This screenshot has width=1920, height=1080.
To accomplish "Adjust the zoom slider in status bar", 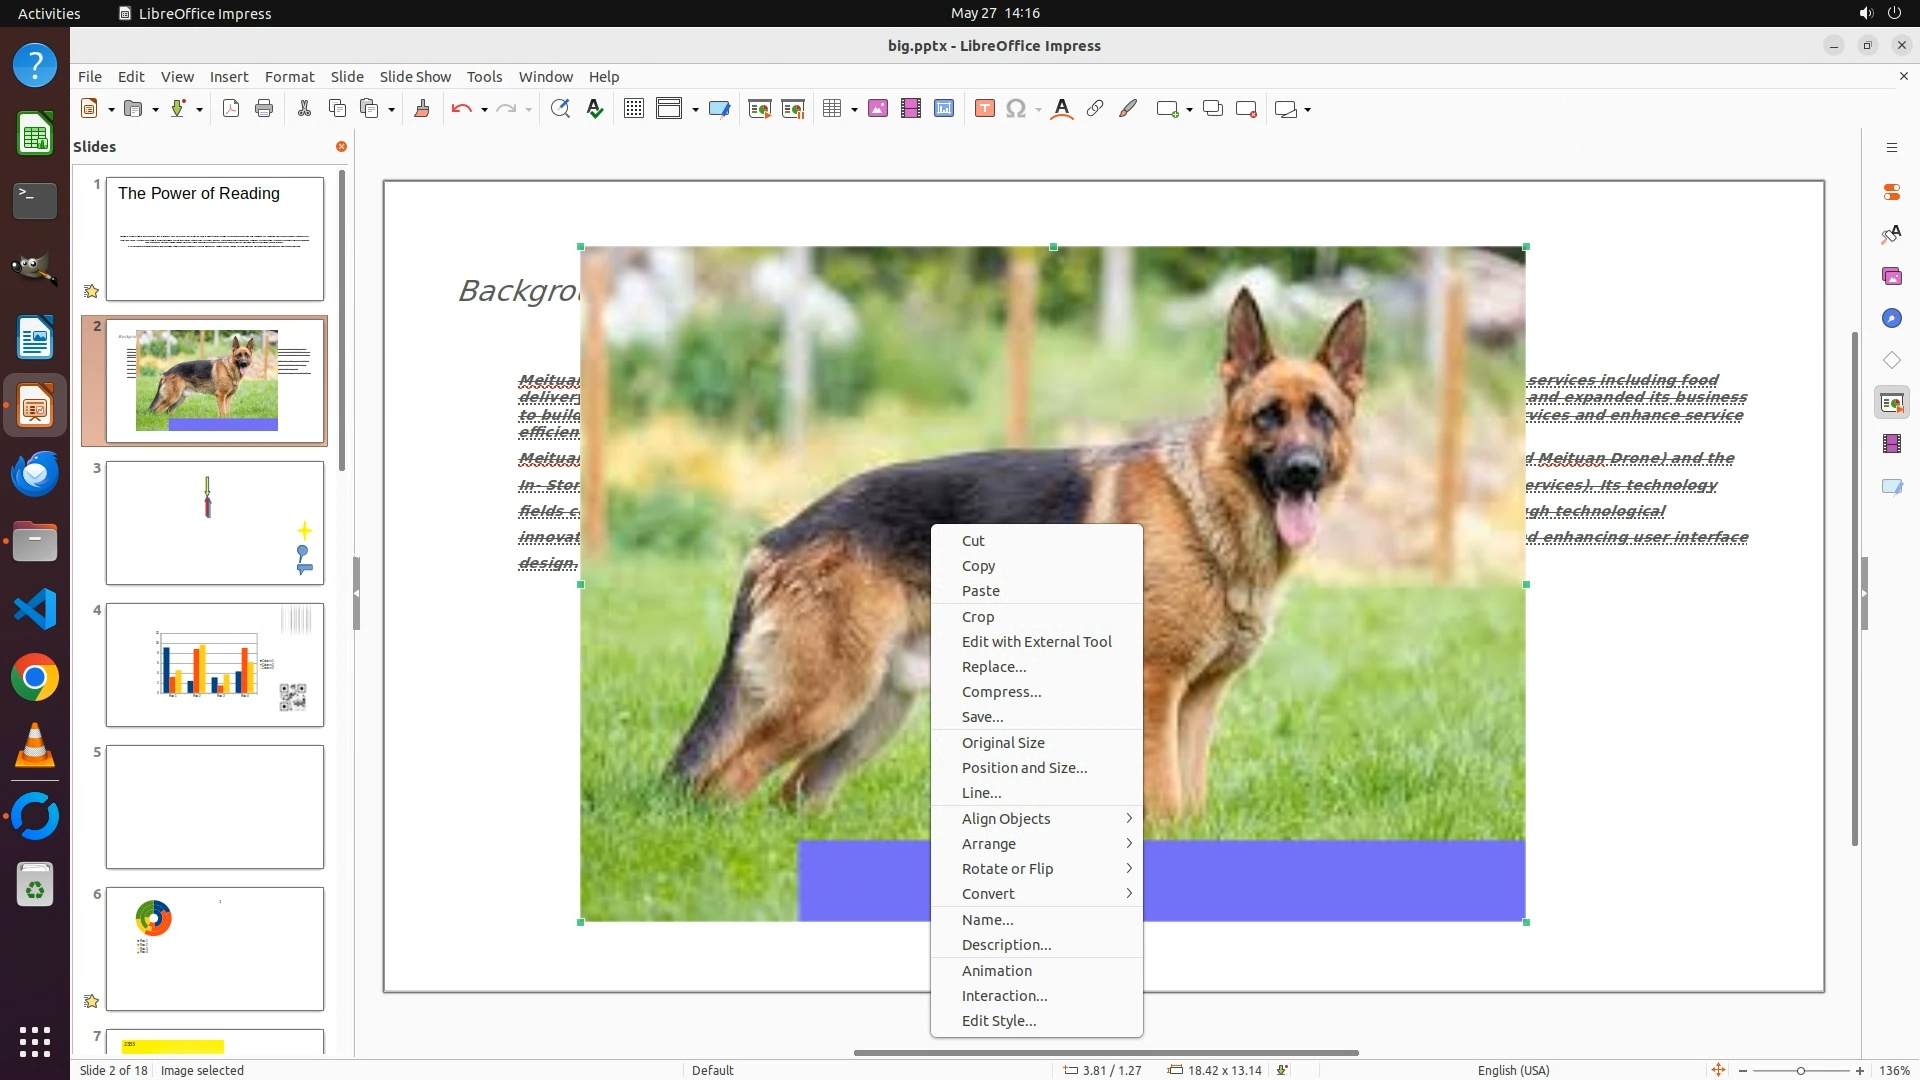I will tap(1800, 1070).
